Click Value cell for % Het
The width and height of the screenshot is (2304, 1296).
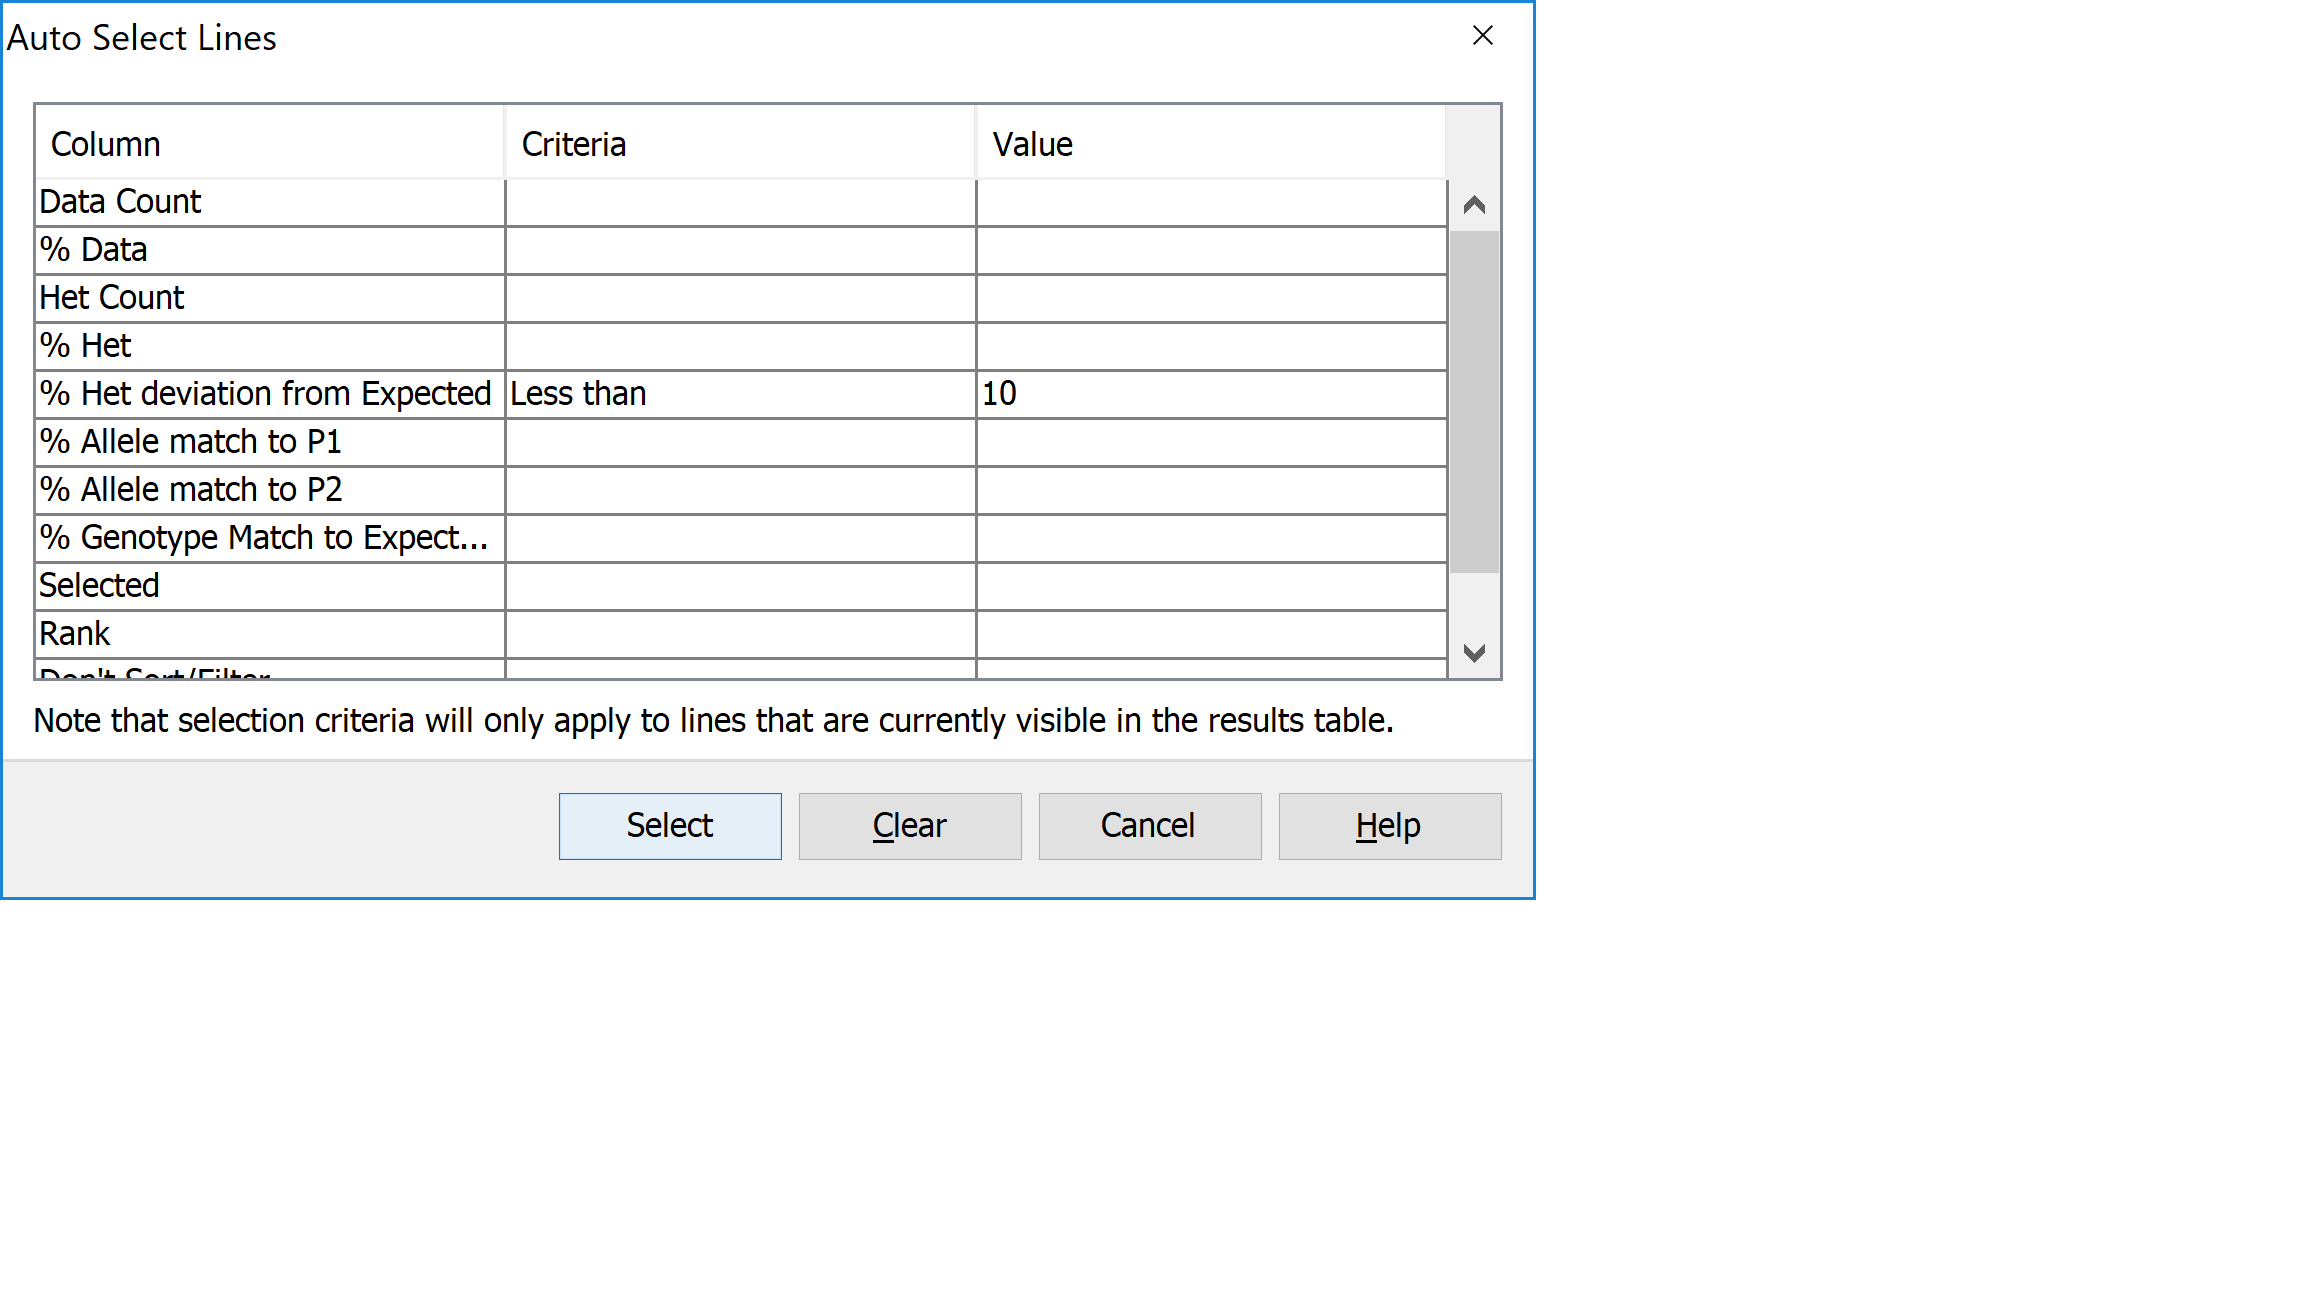pyautogui.click(x=1212, y=347)
